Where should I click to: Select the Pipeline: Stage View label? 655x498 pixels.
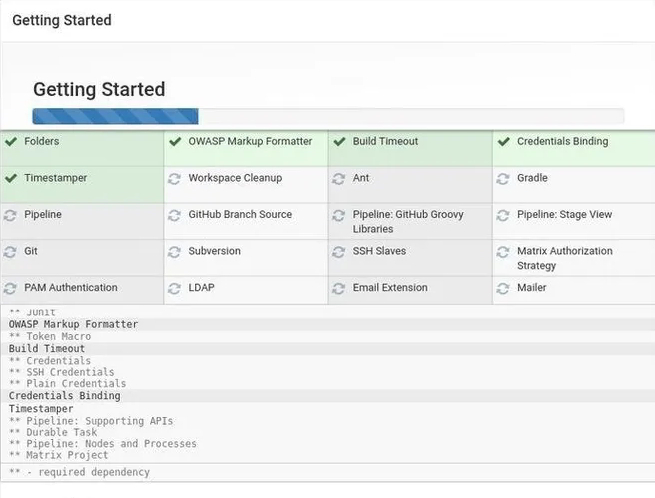pos(564,215)
